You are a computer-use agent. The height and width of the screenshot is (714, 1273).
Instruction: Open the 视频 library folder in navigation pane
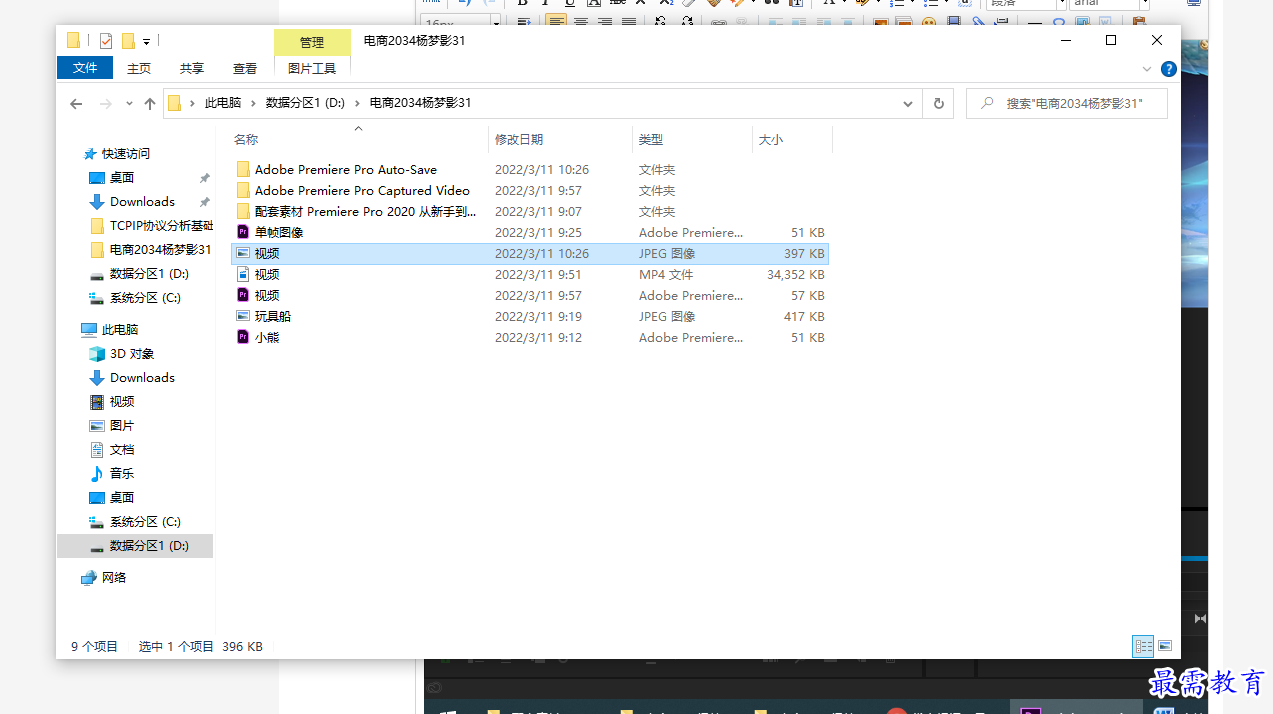pos(122,402)
